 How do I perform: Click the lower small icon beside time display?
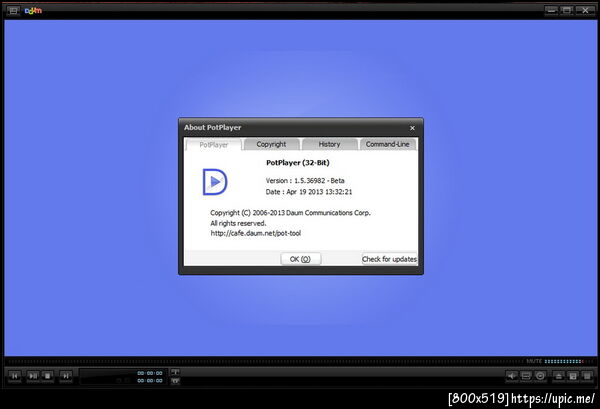(x=175, y=381)
